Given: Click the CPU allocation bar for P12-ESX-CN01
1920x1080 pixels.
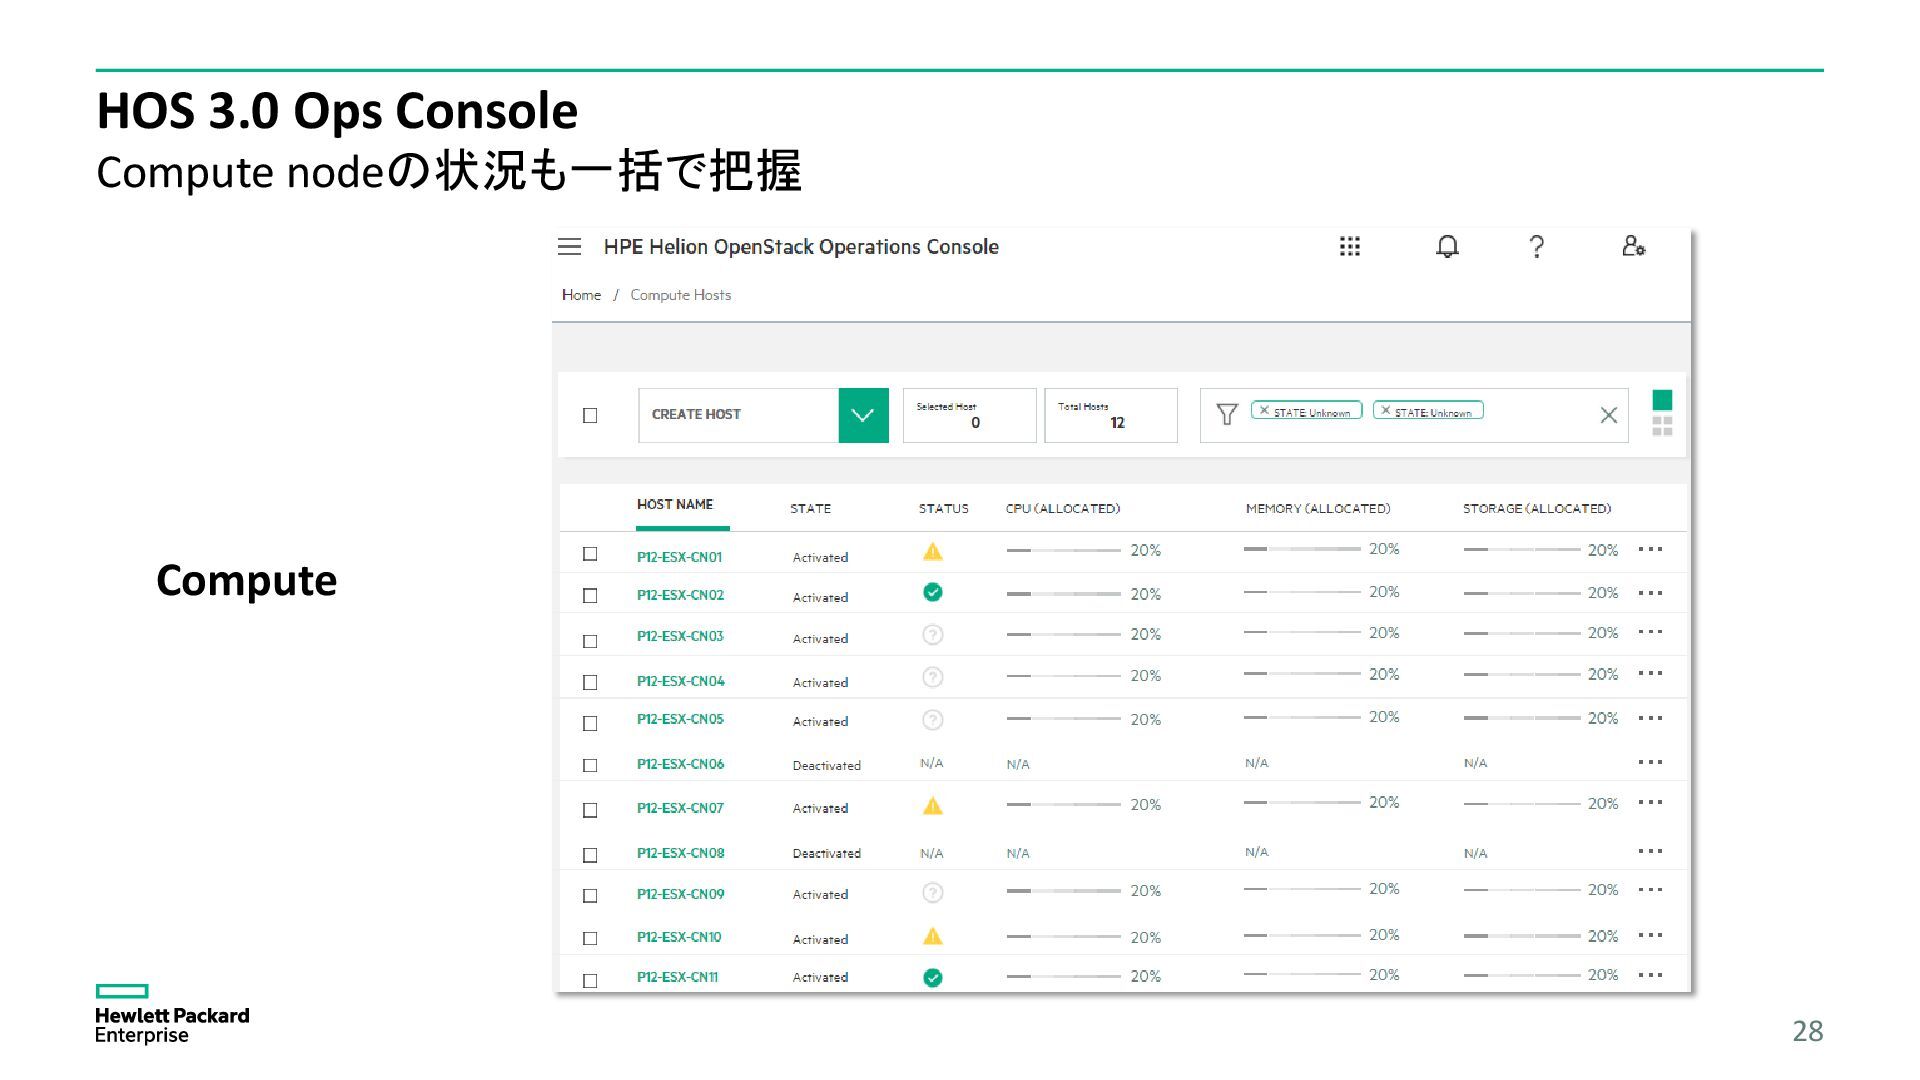Looking at the screenshot, I should click(x=1063, y=550).
